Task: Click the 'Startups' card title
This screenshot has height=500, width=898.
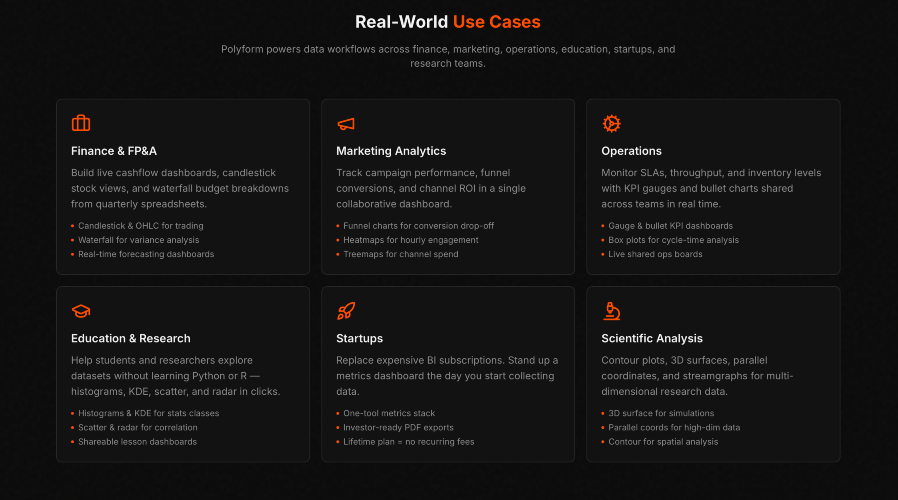Action: point(360,338)
